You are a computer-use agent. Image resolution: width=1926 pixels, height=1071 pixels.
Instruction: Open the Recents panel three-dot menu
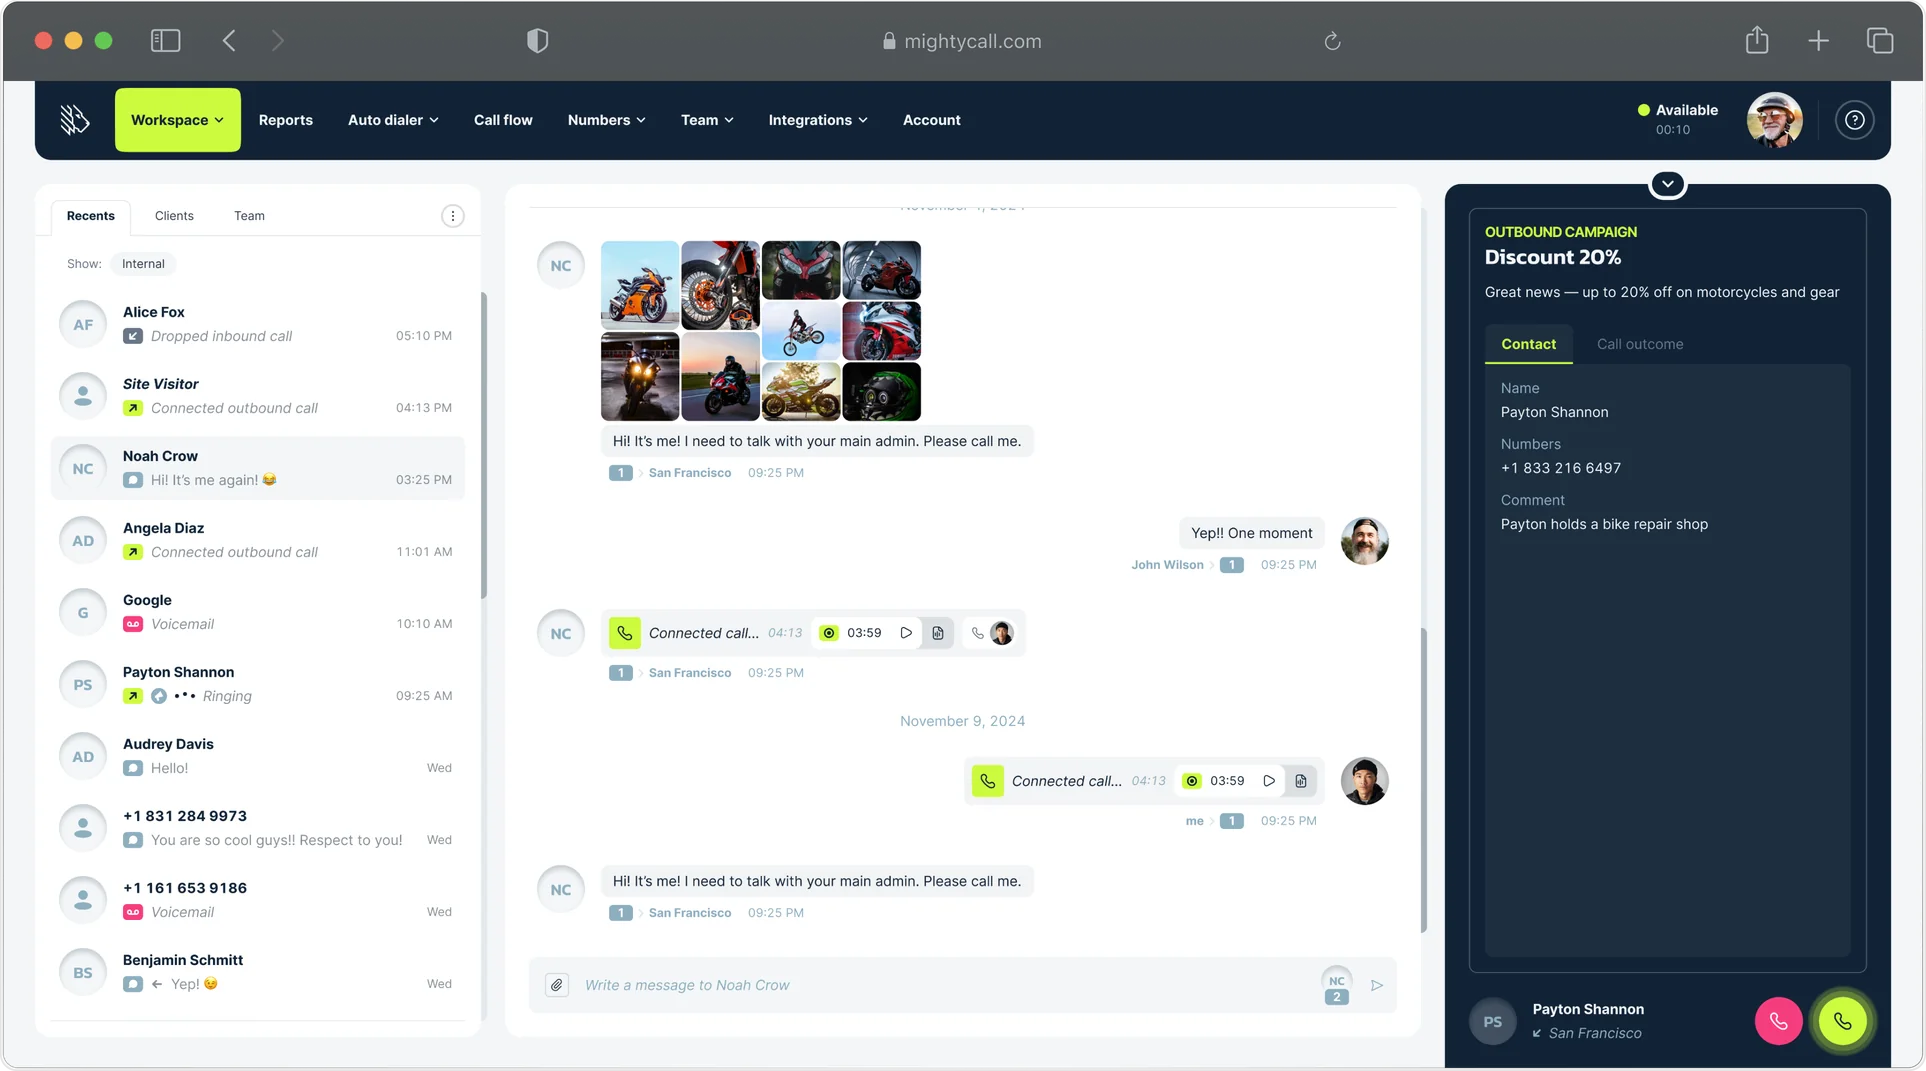pyautogui.click(x=452, y=216)
